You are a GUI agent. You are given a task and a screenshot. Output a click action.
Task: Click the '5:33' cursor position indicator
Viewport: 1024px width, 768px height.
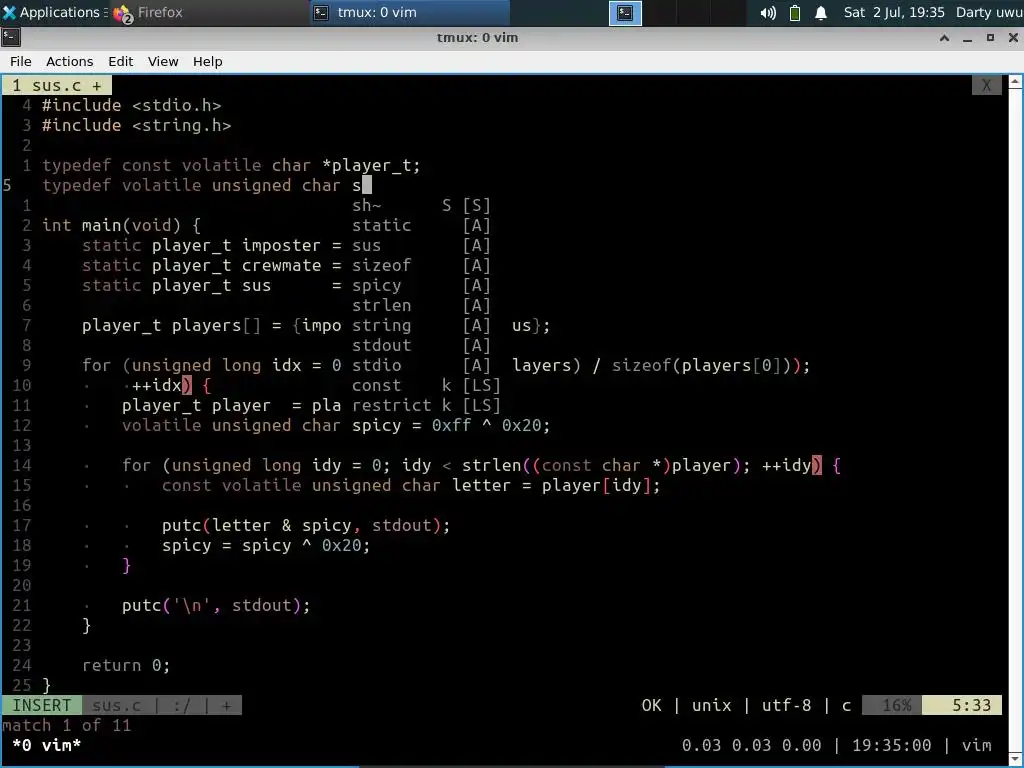[x=963, y=705]
